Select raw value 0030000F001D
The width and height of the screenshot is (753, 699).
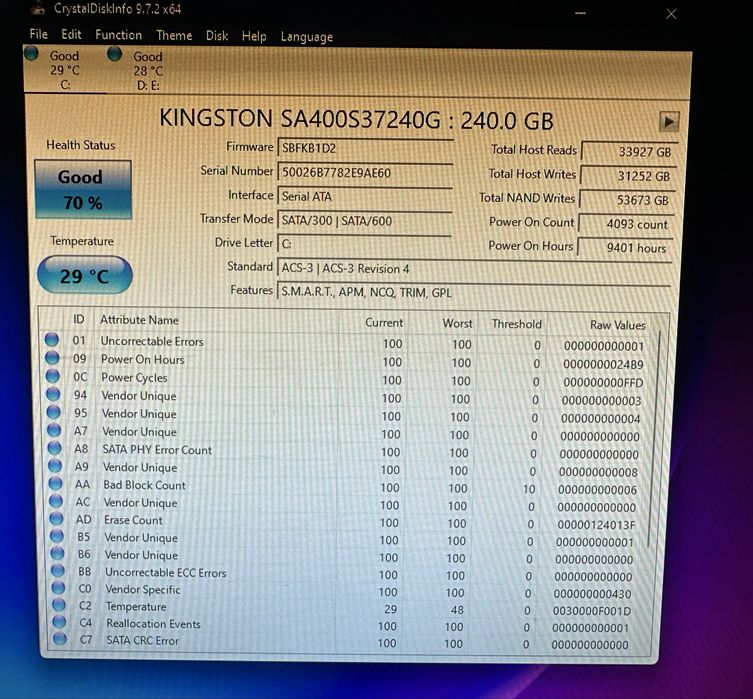(x=592, y=611)
